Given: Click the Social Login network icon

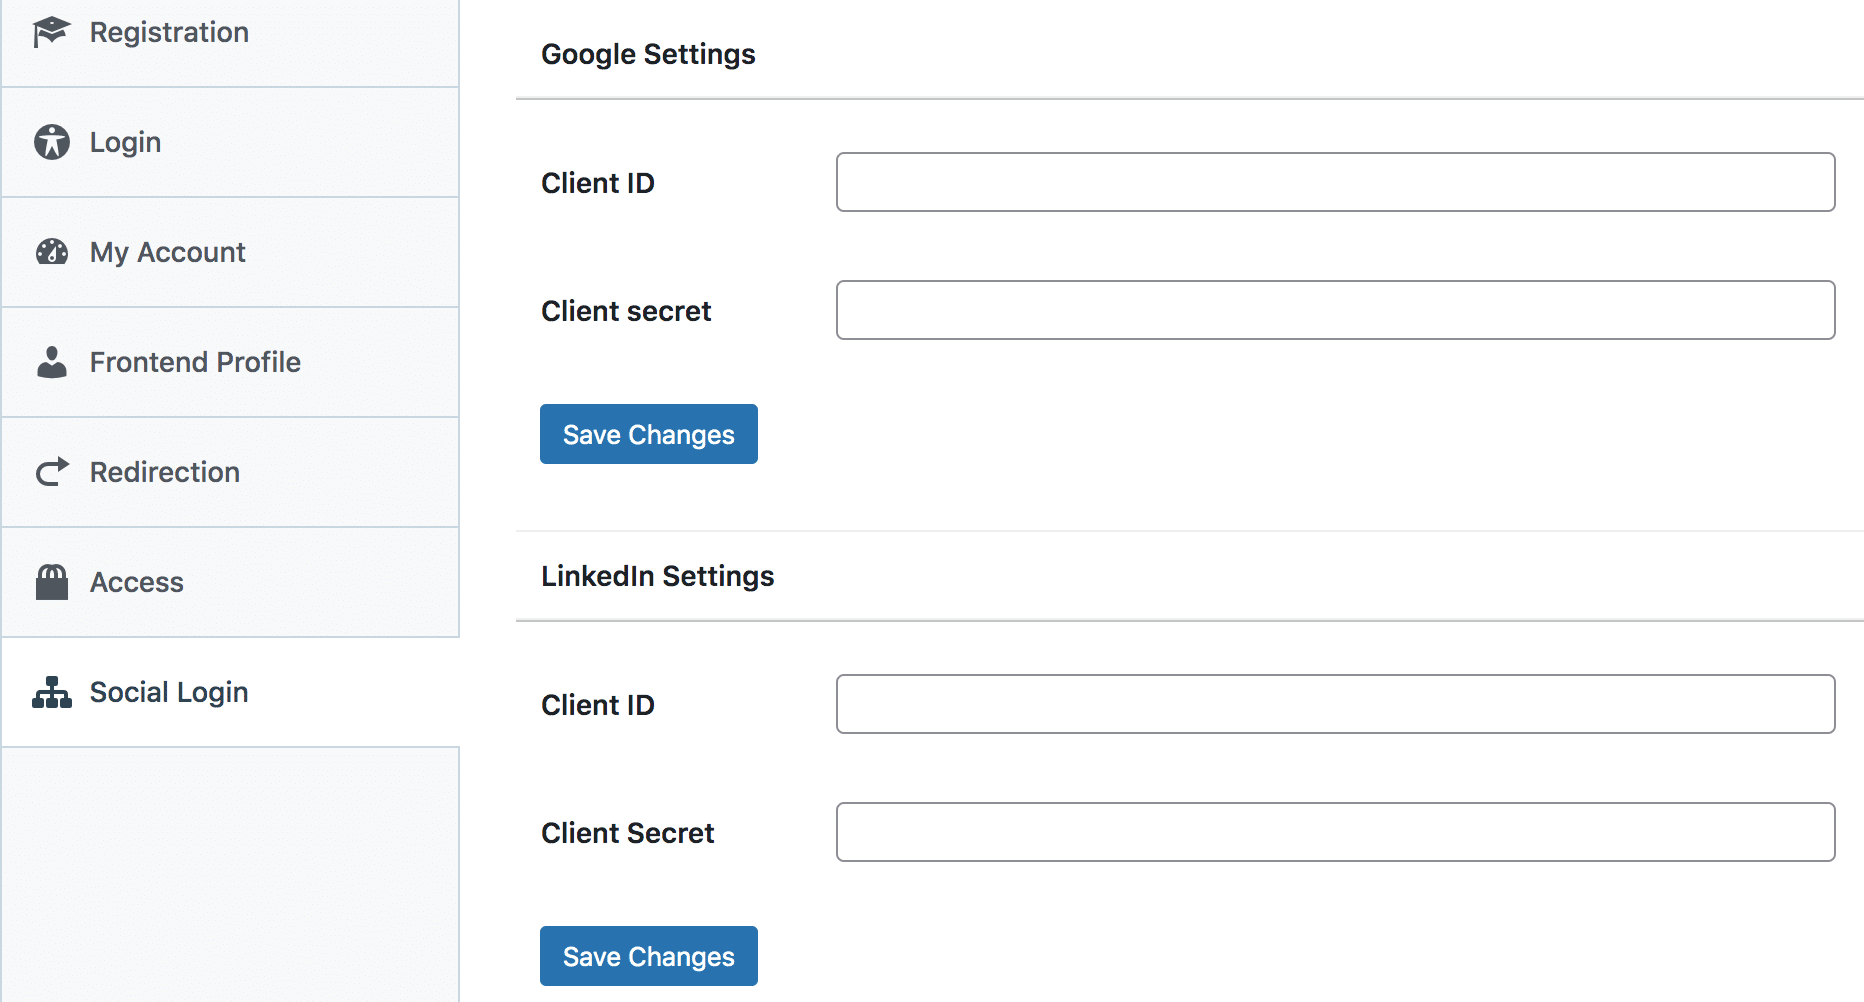Looking at the screenshot, I should click(x=52, y=692).
